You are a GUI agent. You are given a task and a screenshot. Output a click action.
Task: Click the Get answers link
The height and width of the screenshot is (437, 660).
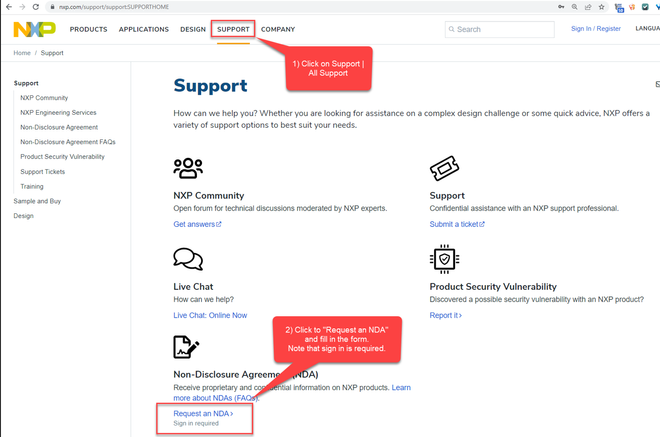point(197,224)
